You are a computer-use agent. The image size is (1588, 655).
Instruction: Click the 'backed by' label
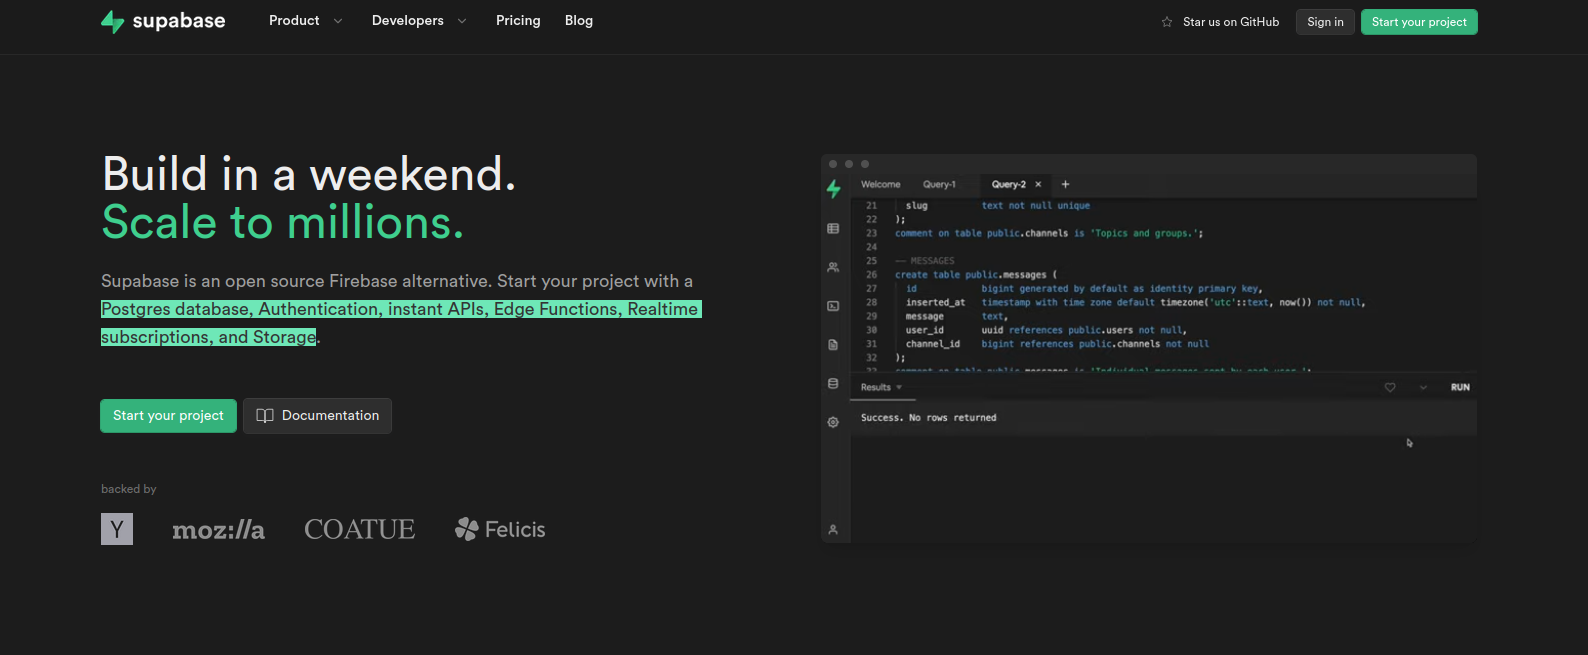[129, 489]
